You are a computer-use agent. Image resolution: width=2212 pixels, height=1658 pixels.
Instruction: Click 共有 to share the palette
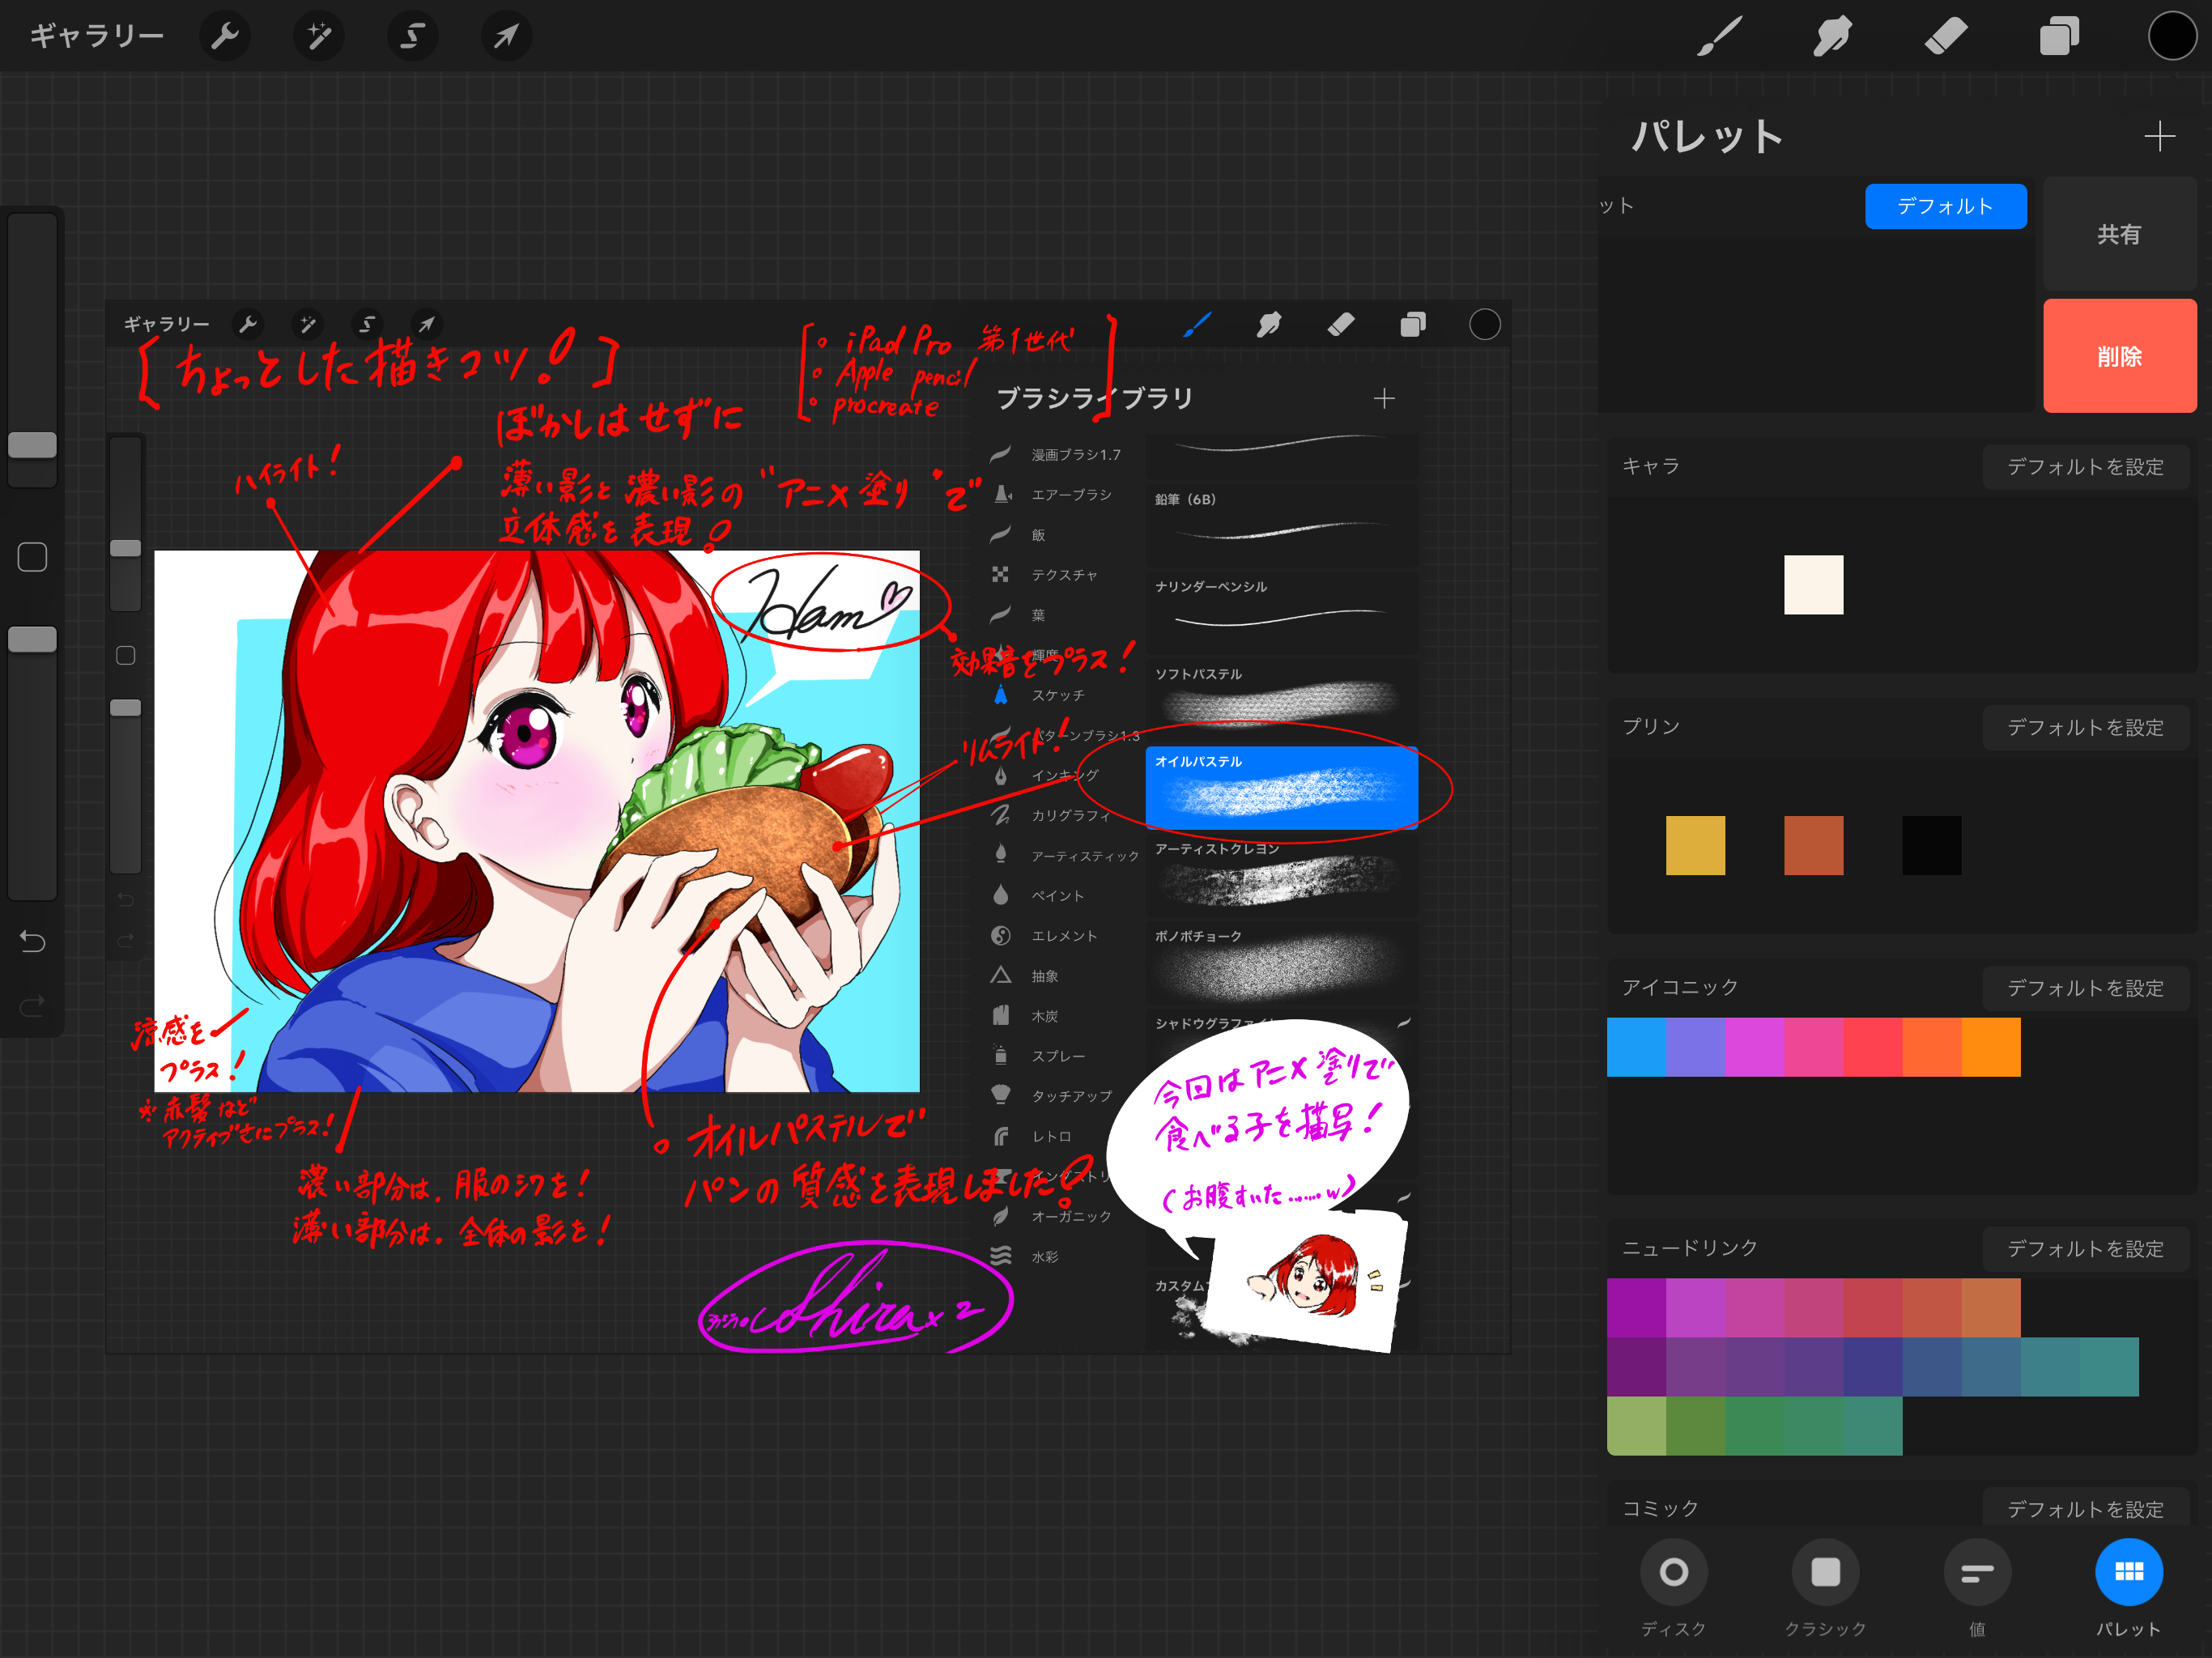coord(2119,234)
